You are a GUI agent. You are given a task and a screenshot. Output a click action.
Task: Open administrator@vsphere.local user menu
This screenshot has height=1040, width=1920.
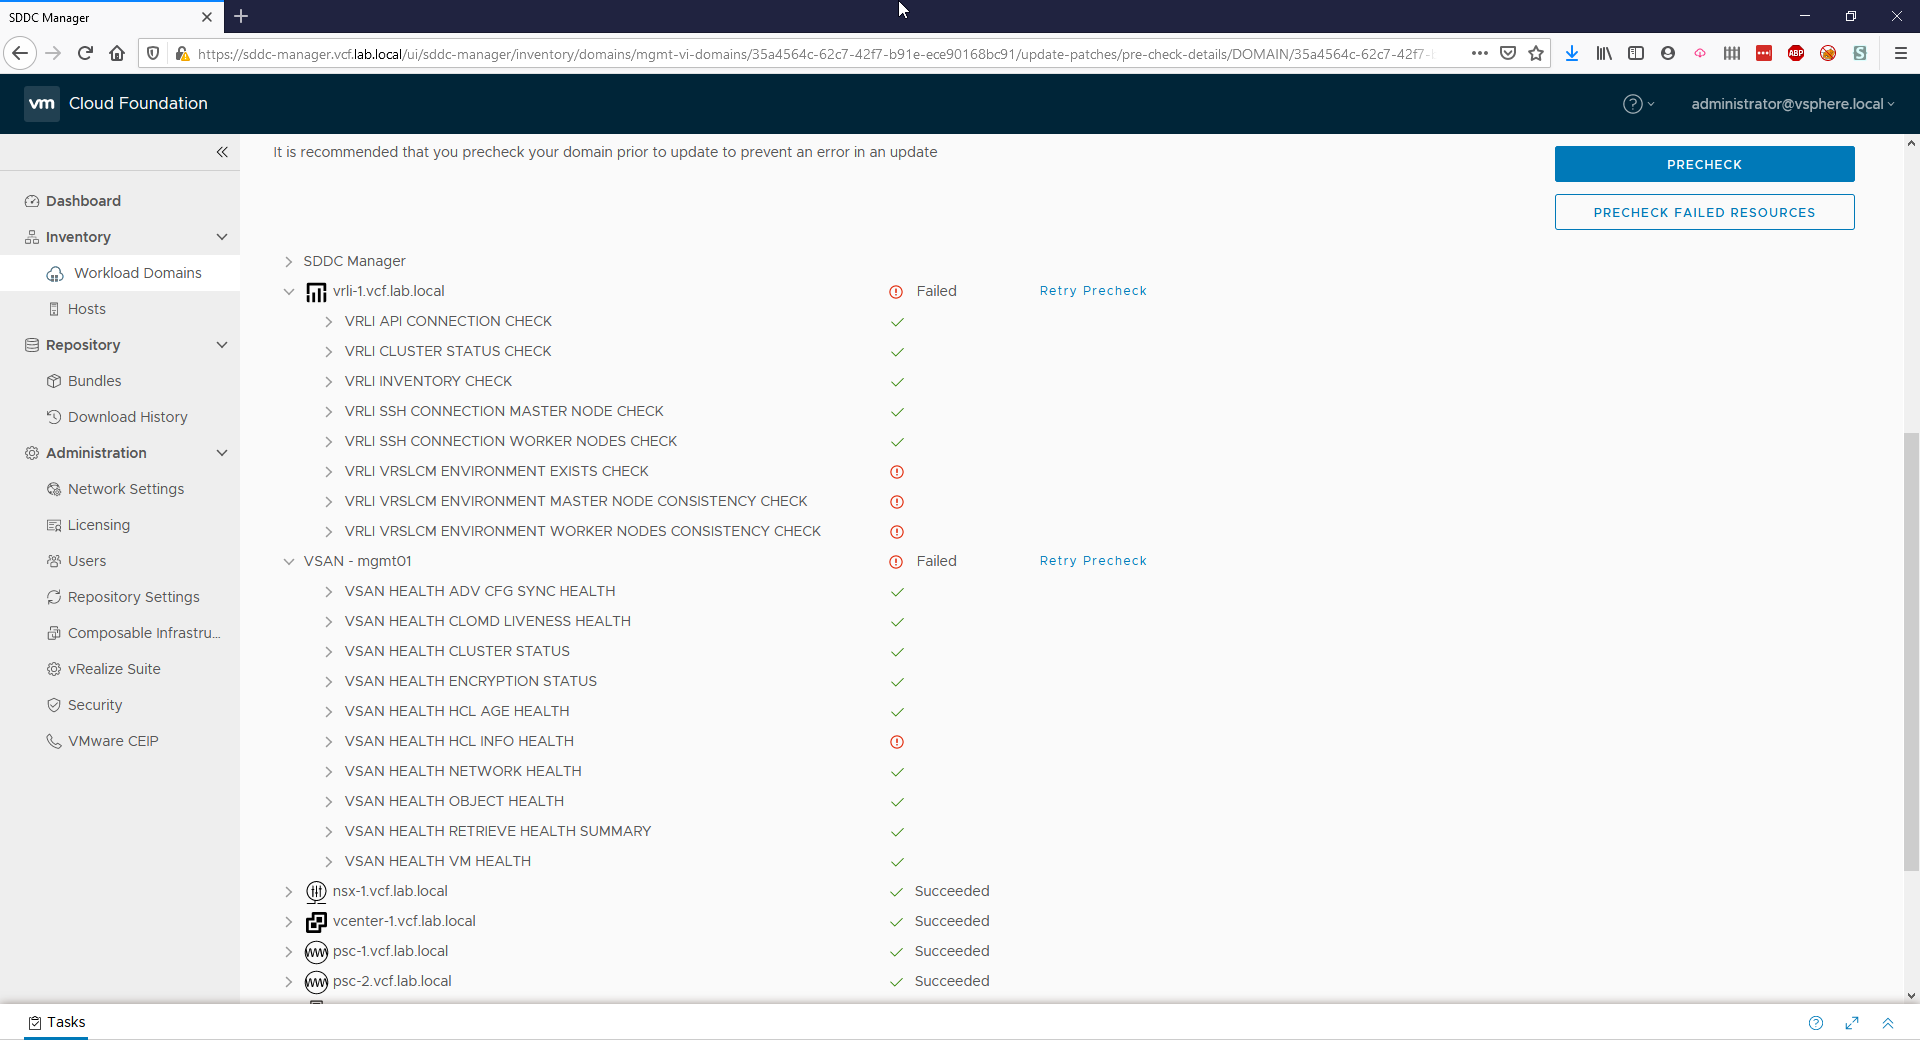1793,104
